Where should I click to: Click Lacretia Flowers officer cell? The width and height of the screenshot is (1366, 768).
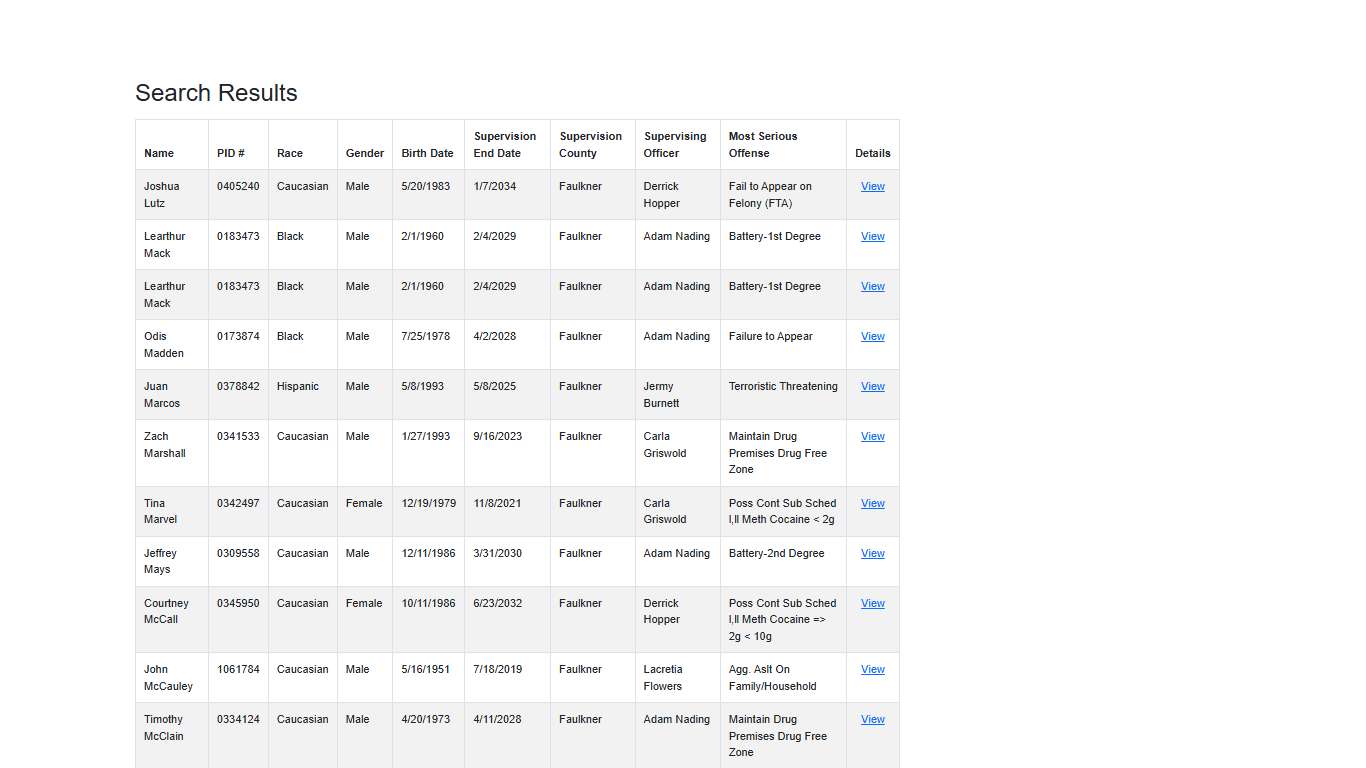(663, 678)
